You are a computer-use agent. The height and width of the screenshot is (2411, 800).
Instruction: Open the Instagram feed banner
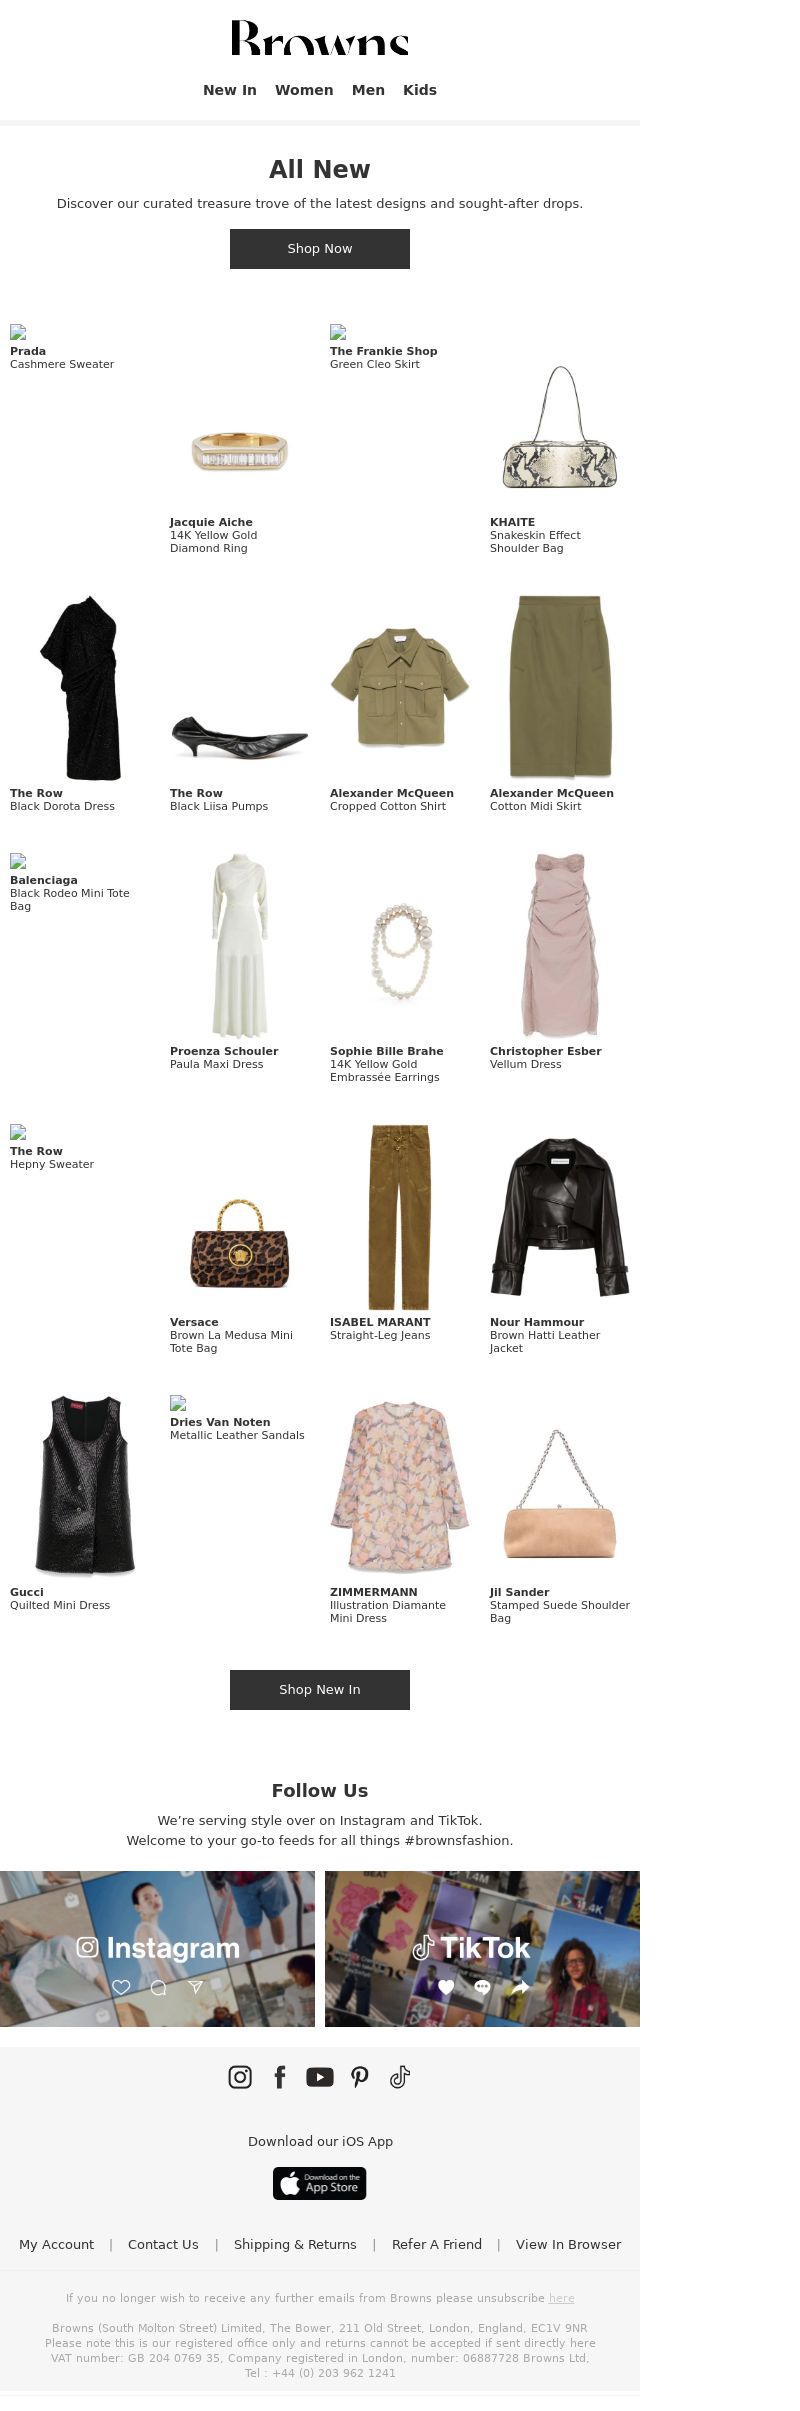point(157,1949)
